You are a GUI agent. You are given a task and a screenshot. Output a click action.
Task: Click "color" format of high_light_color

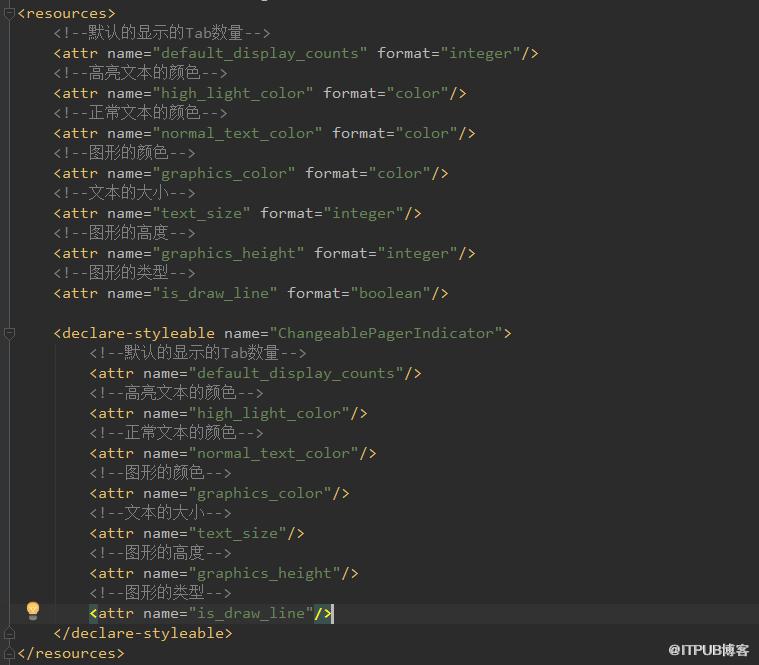click(x=417, y=93)
